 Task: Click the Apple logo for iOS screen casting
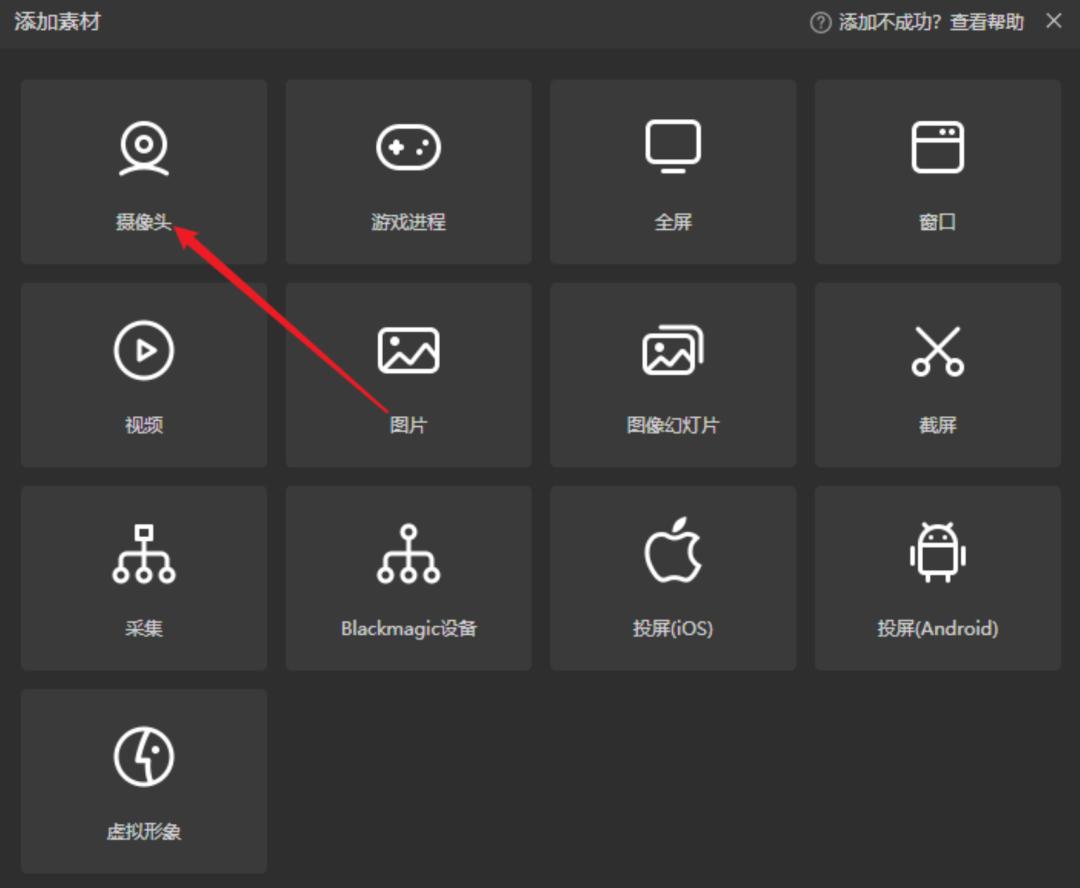tap(673, 550)
